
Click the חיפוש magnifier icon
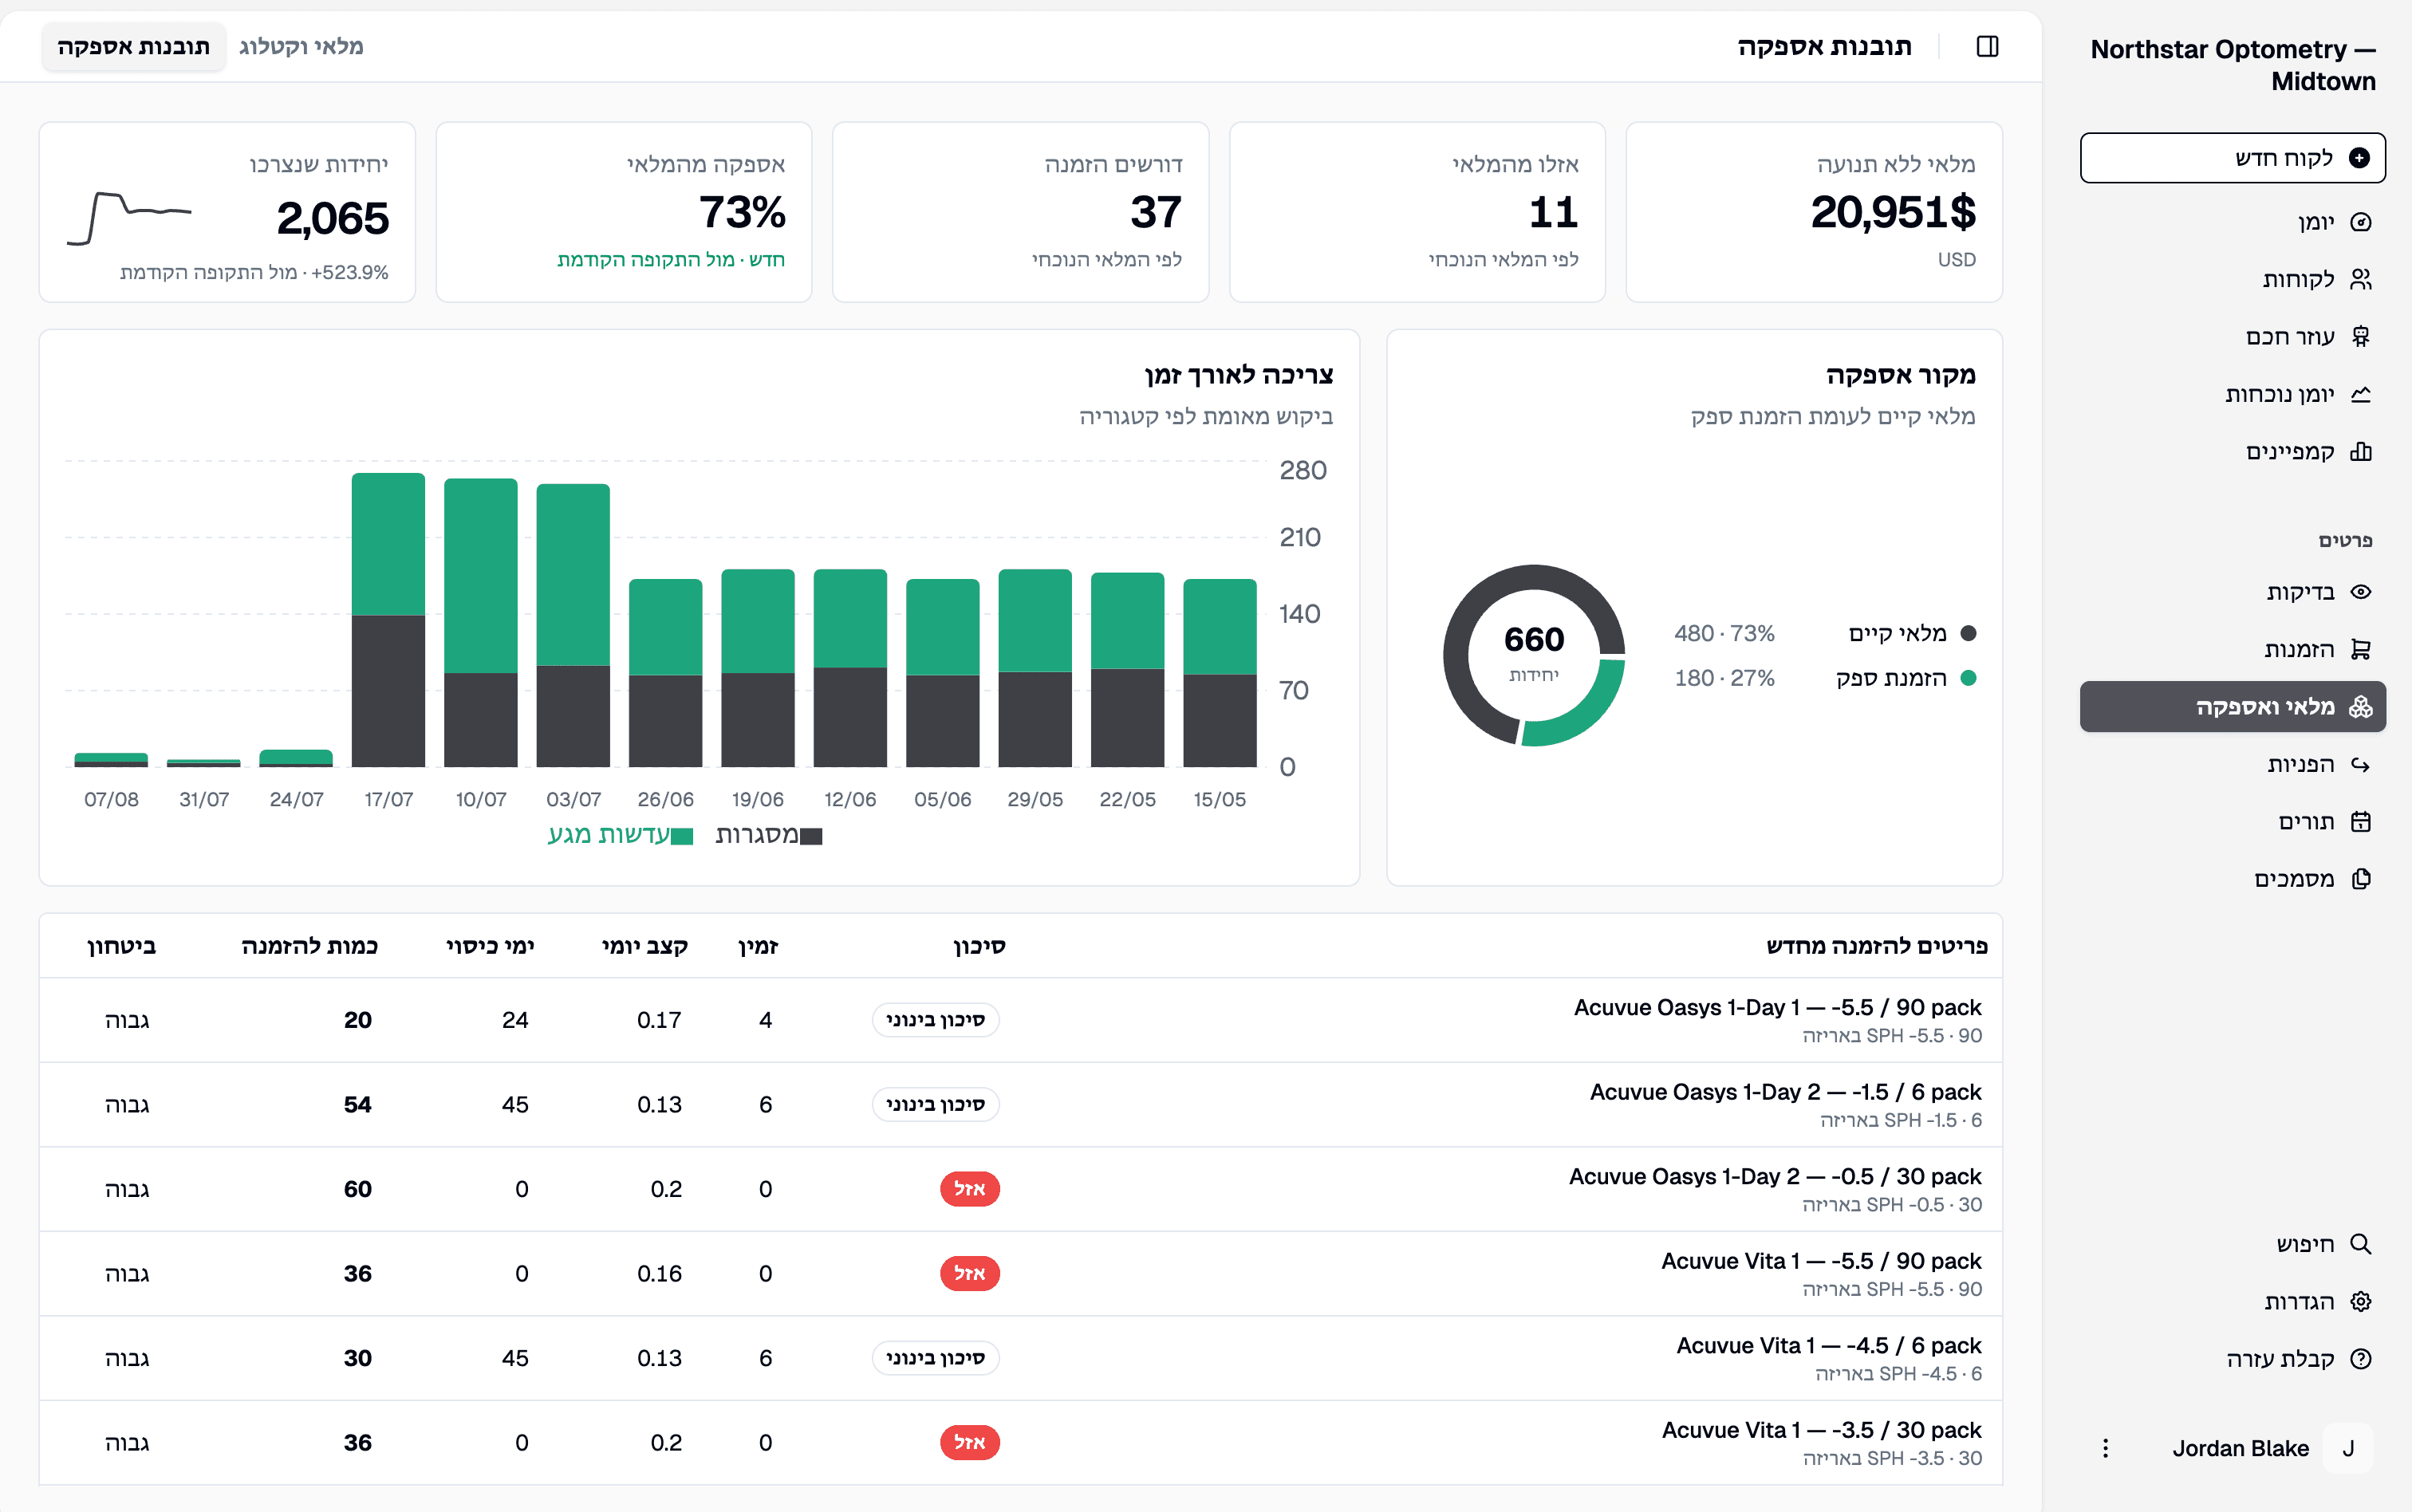coord(2360,1244)
